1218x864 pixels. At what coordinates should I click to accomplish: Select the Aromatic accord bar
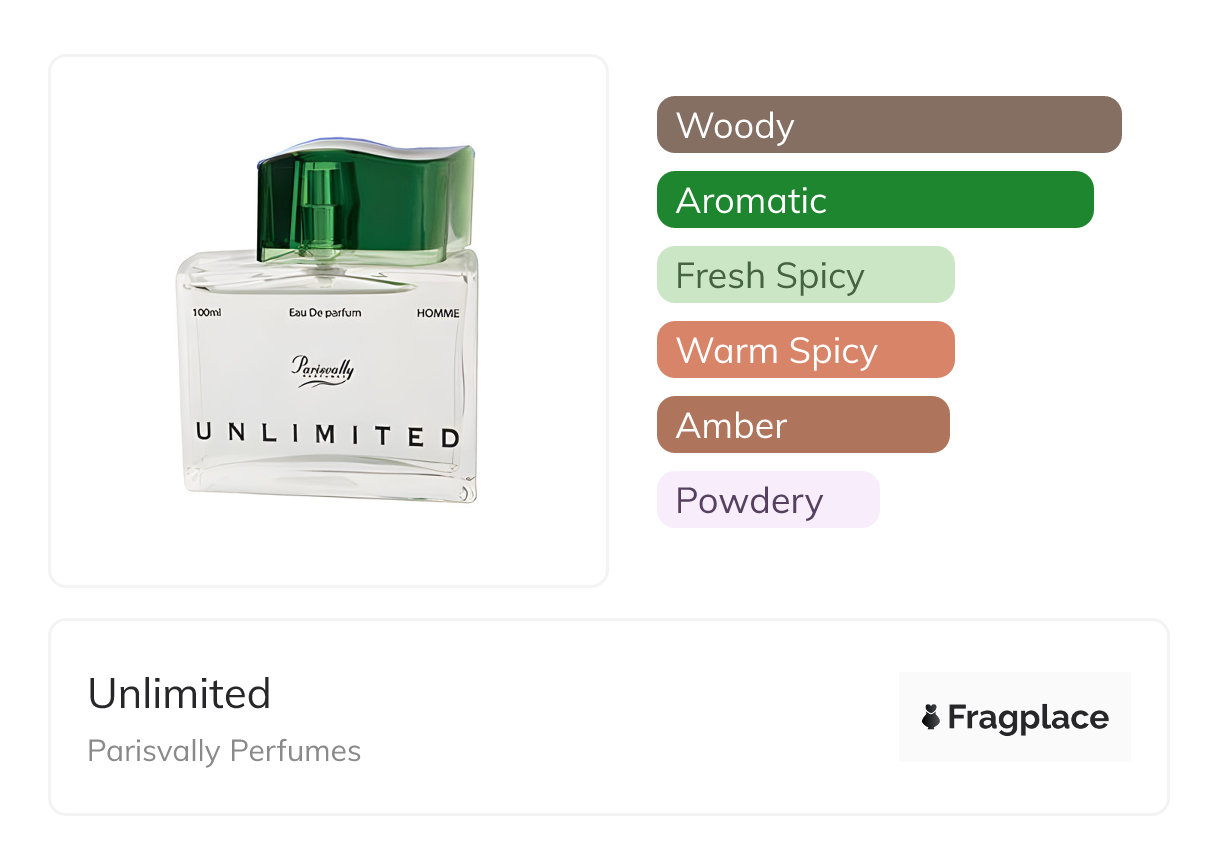click(x=875, y=200)
